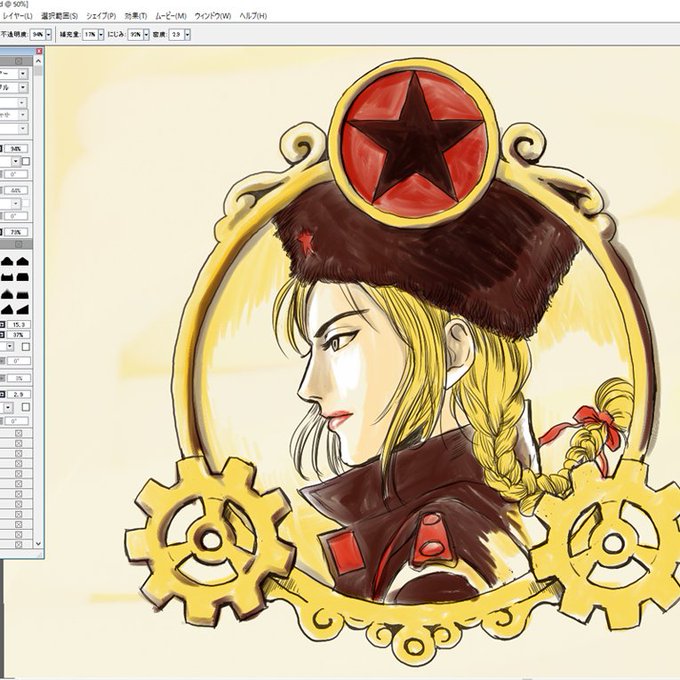Open the ウィンドウ(W) menu
Screen dimensions: 680x680
click(212, 16)
